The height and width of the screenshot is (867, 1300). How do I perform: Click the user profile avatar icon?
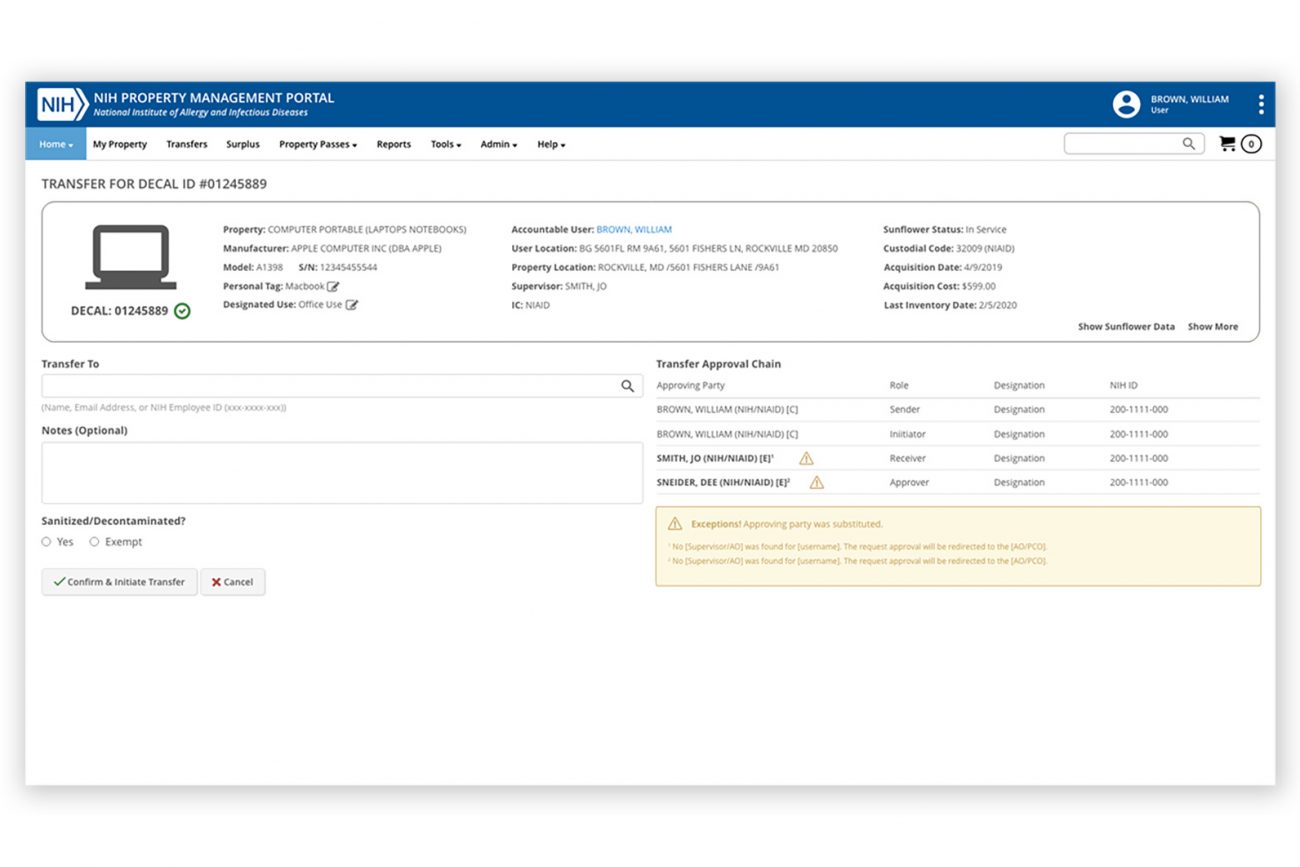click(1126, 104)
